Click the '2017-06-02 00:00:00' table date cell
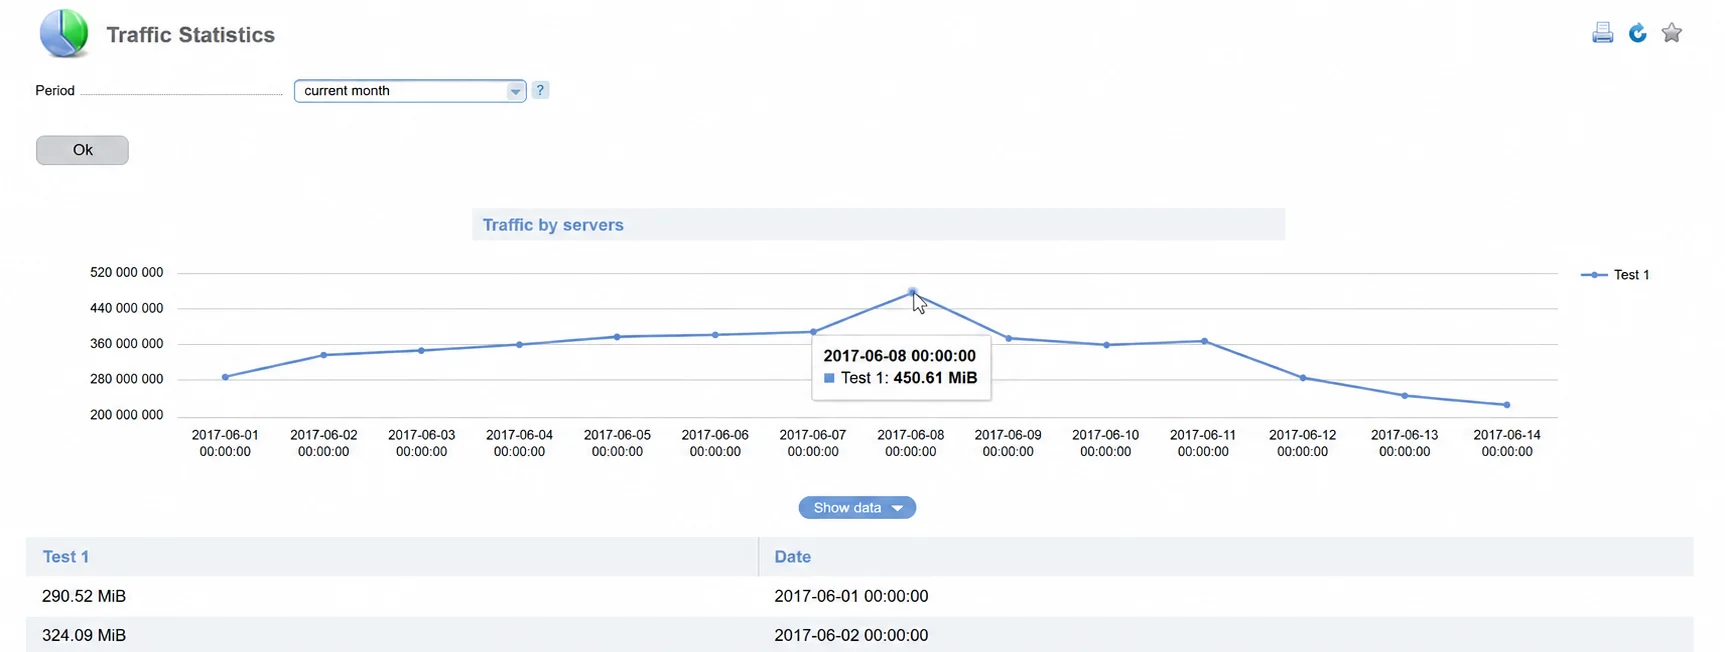The width and height of the screenshot is (1725, 652). [1226, 635]
